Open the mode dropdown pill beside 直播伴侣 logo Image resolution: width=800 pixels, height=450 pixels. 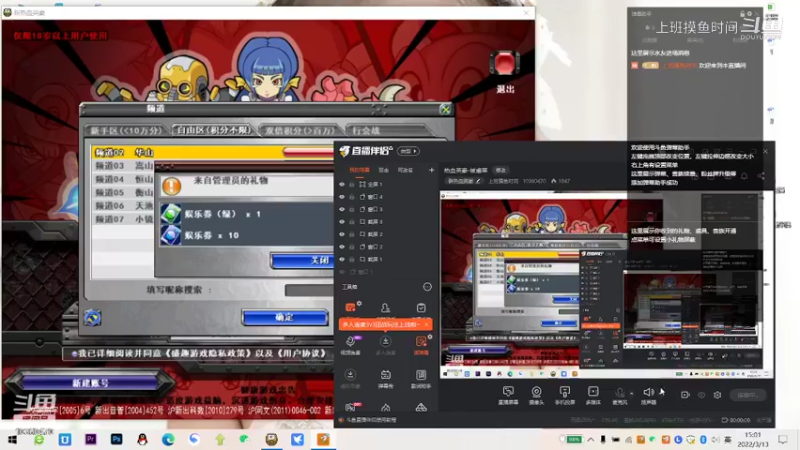(408, 151)
